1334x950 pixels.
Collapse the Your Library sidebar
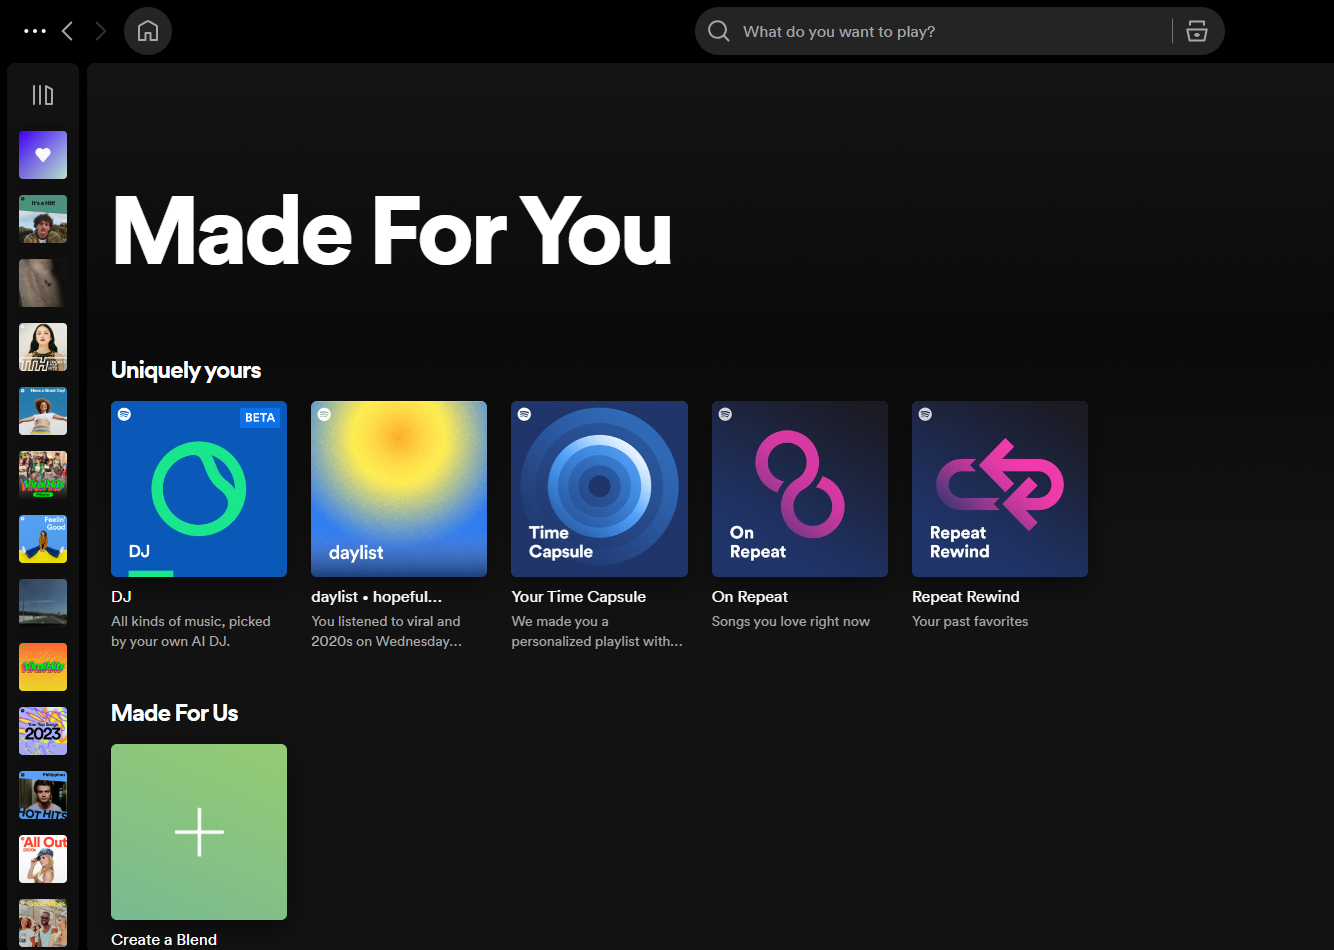pos(42,95)
